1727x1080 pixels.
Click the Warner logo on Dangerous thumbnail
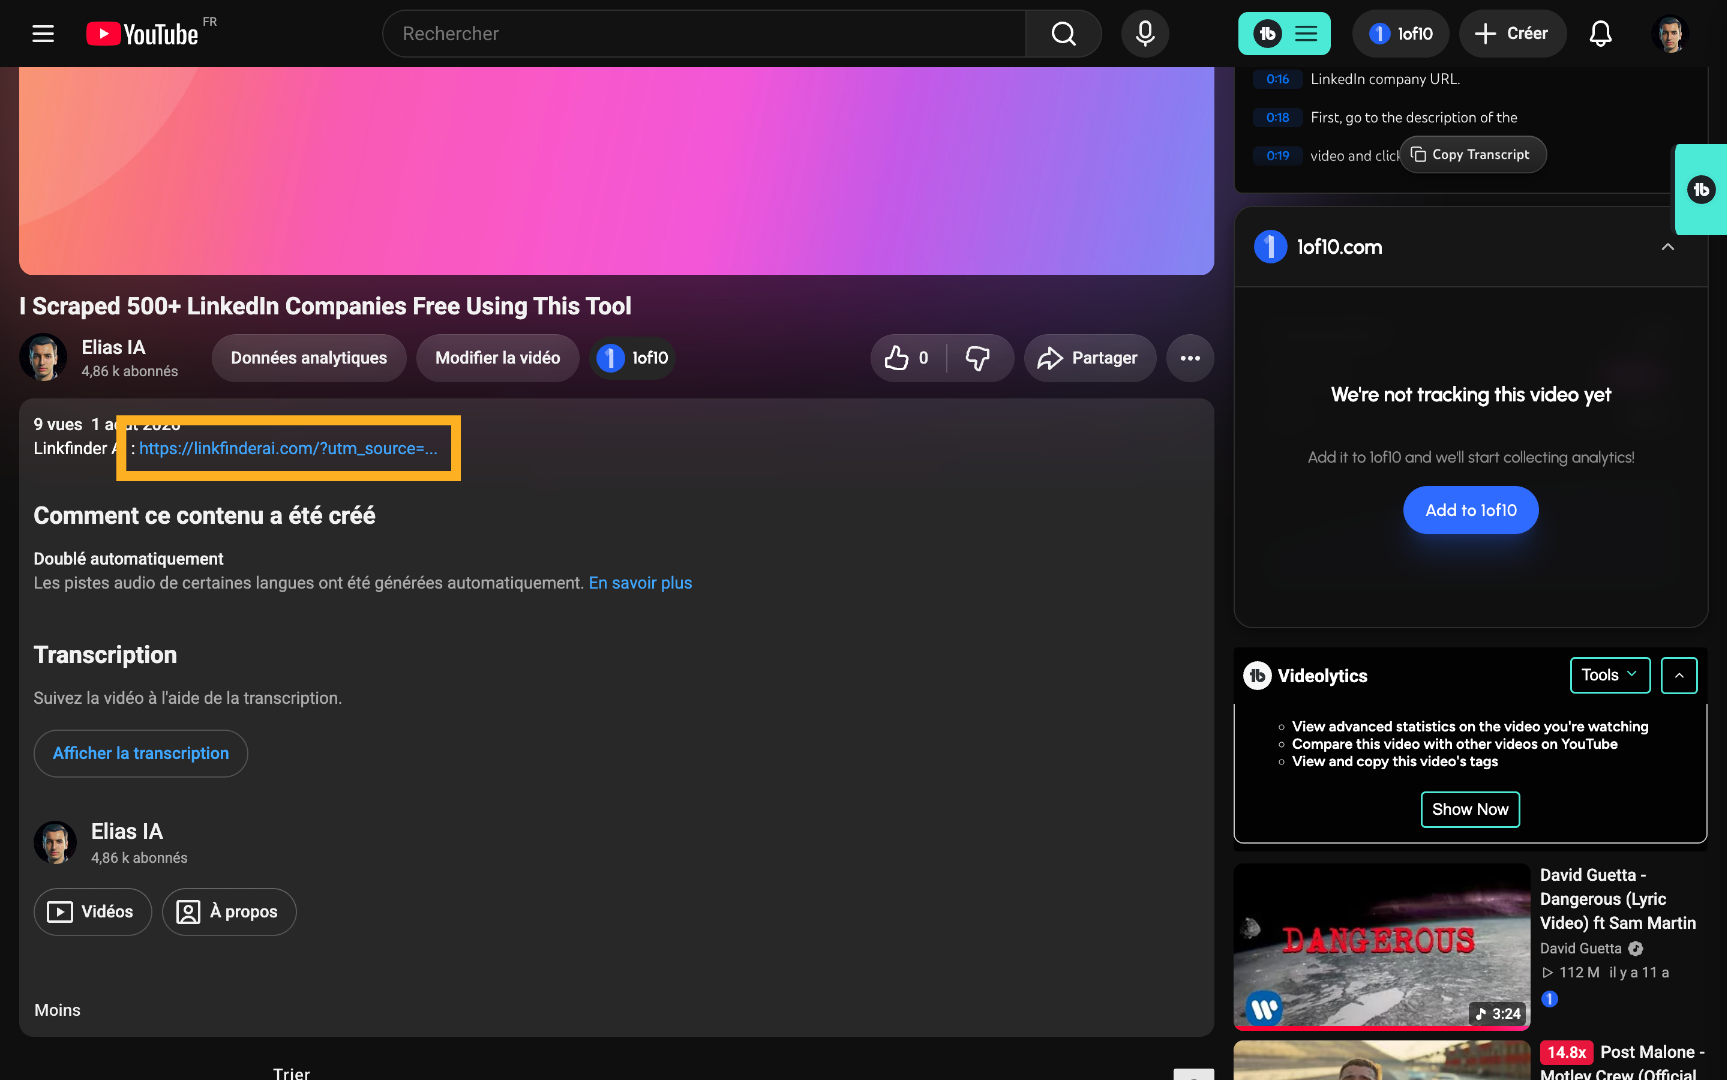coord(1264,1008)
